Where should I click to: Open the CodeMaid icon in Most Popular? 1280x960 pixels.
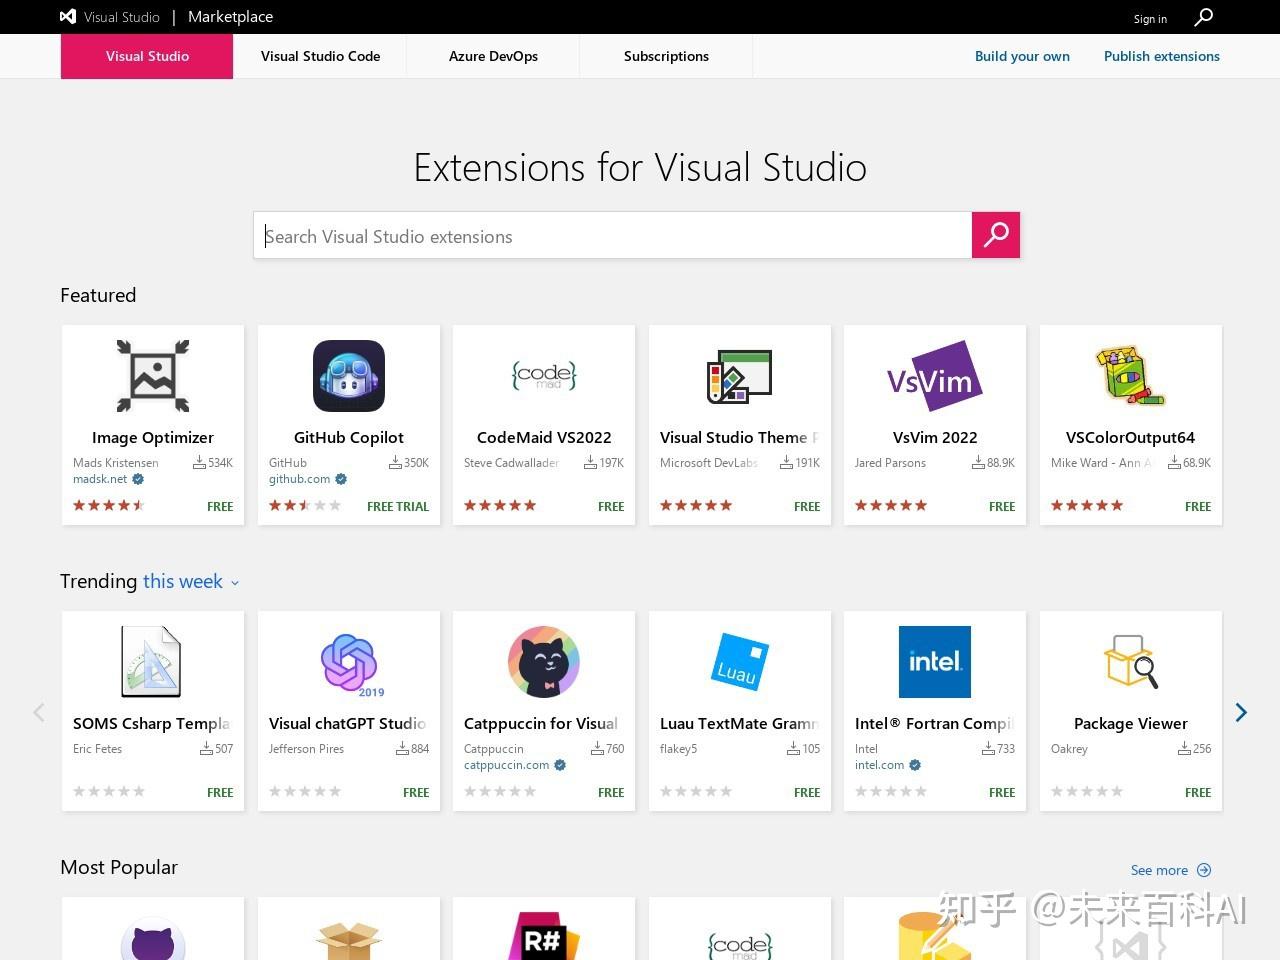pos(740,945)
